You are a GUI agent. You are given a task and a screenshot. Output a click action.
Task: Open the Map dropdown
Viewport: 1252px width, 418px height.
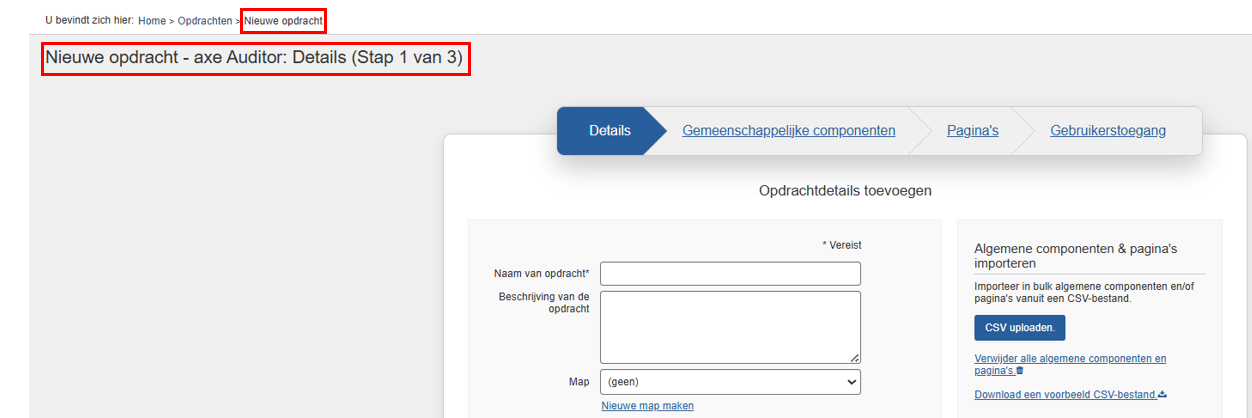[730, 382]
